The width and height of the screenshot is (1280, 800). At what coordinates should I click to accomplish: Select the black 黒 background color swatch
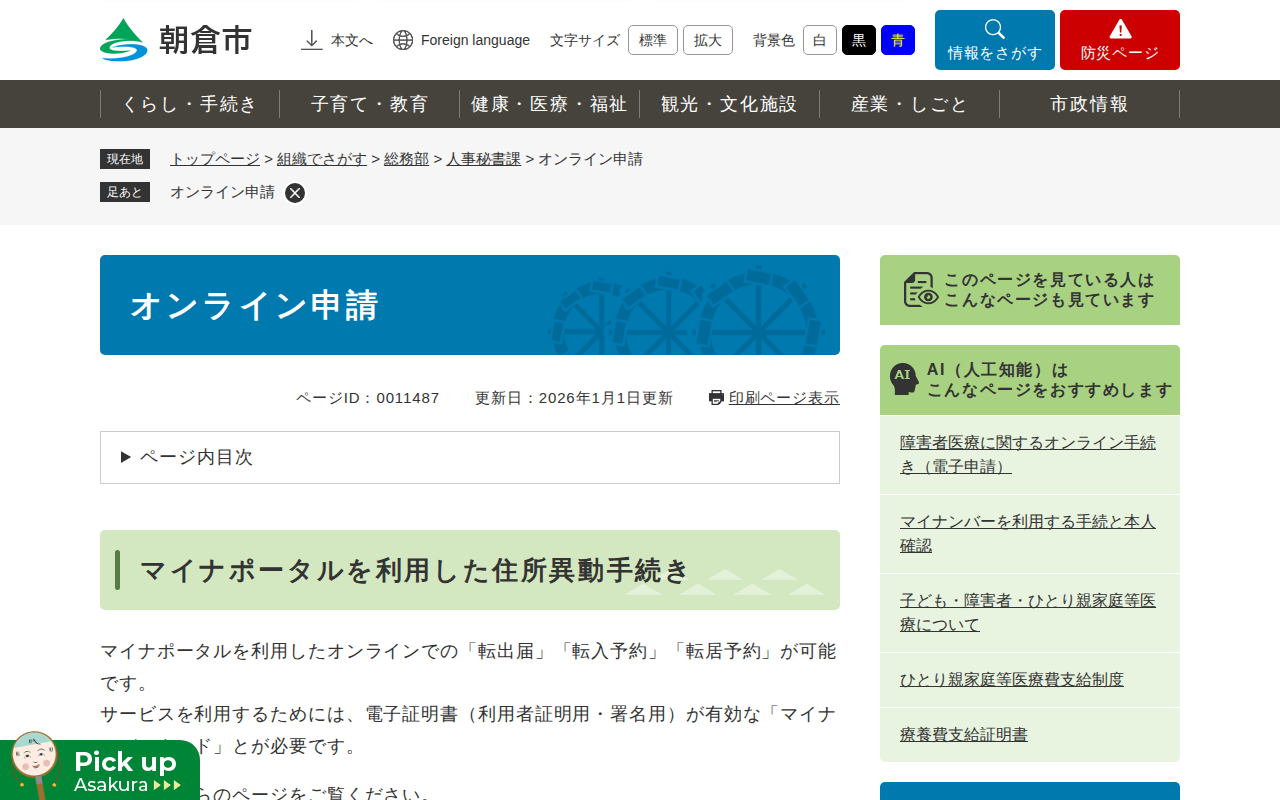click(858, 40)
